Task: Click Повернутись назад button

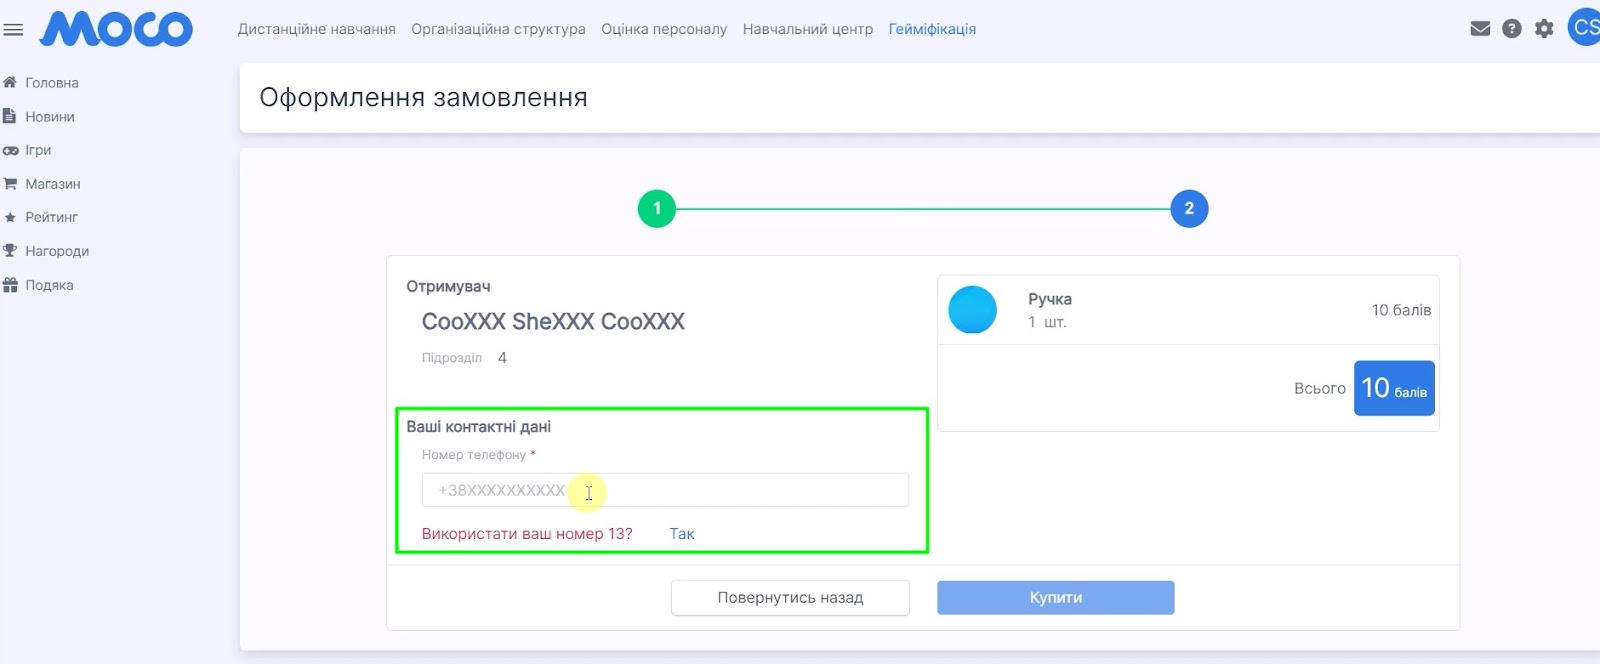Action: coord(790,598)
